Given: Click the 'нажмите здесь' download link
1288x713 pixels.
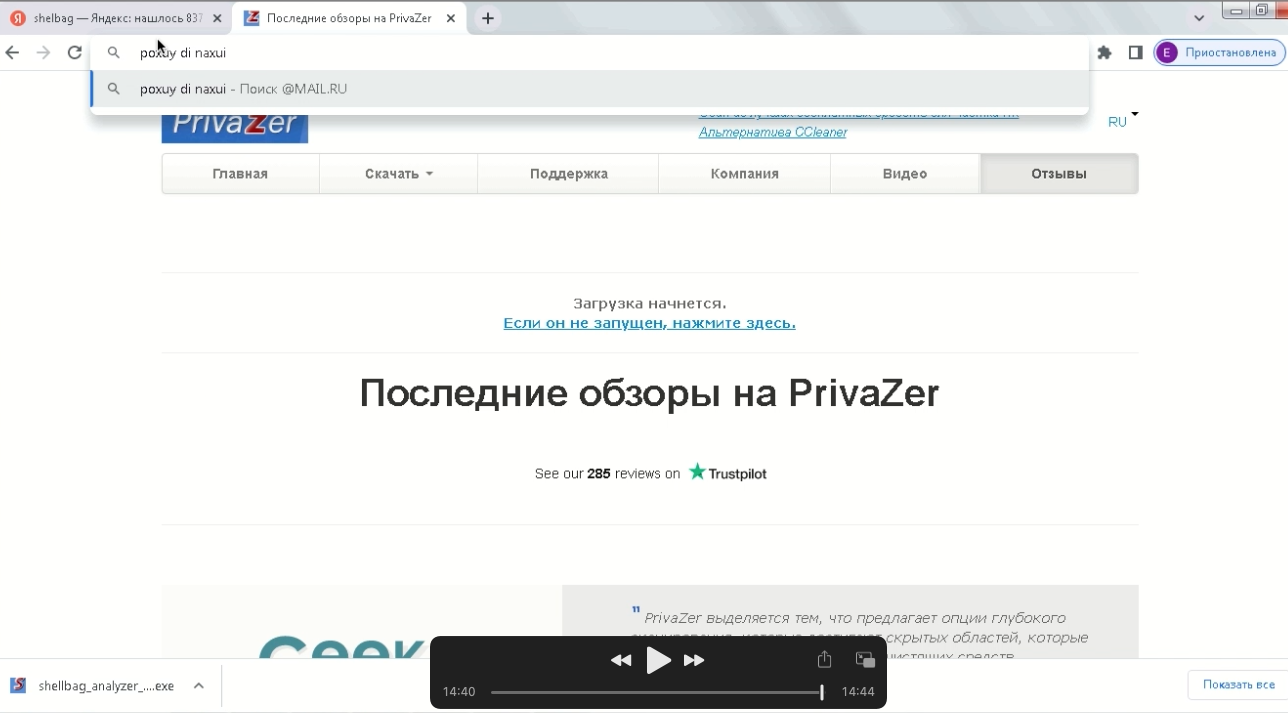Looking at the screenshot, I should click(649, 323).
